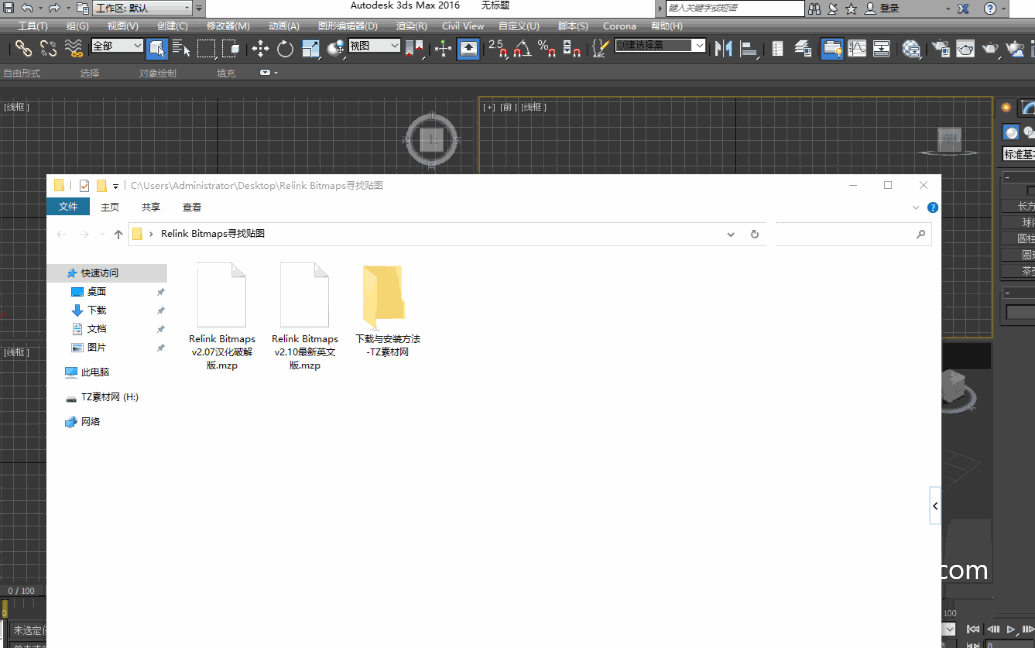Screen dimensions: 1035x648
Task: Click the Explorer up-one-level arrow
Action: (118, 234)
